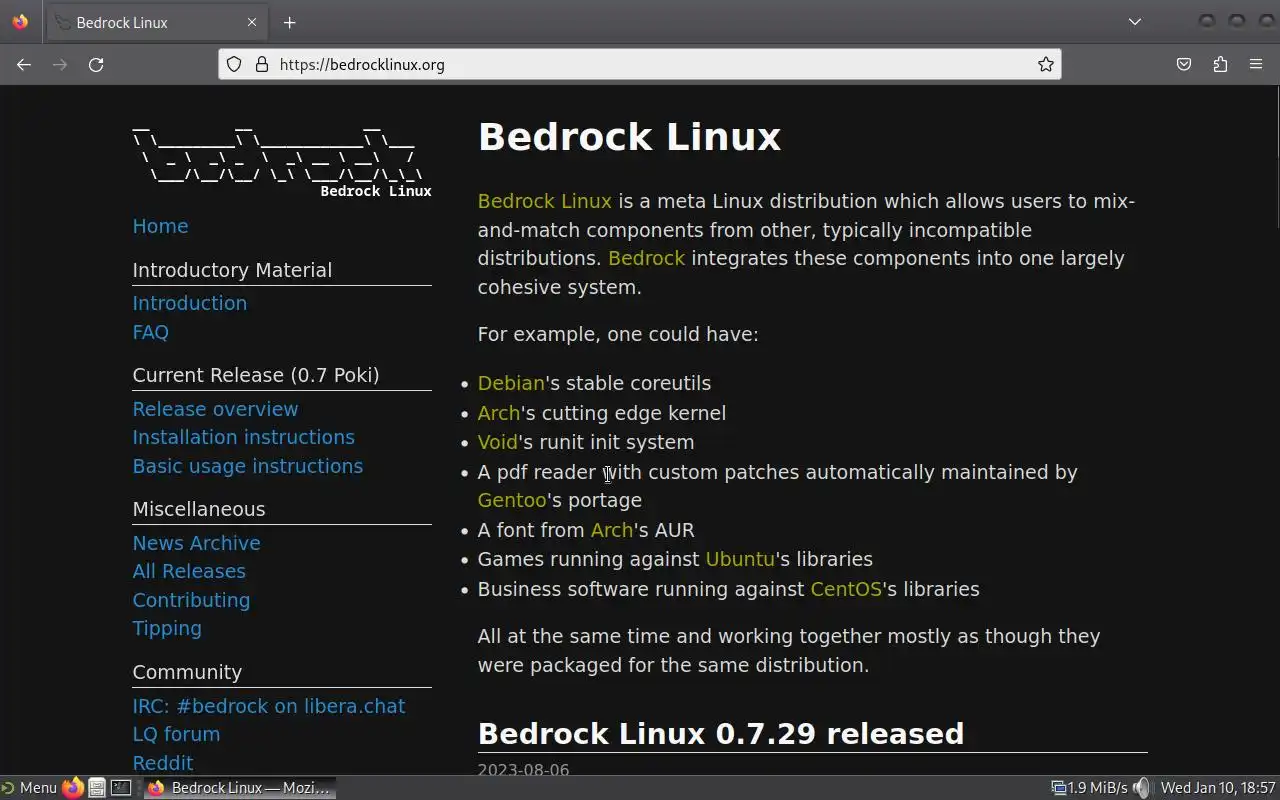Follow the Debian link
Image resolution: width=1280 pixels, height=800 pixels.
[x=511, y=383]
